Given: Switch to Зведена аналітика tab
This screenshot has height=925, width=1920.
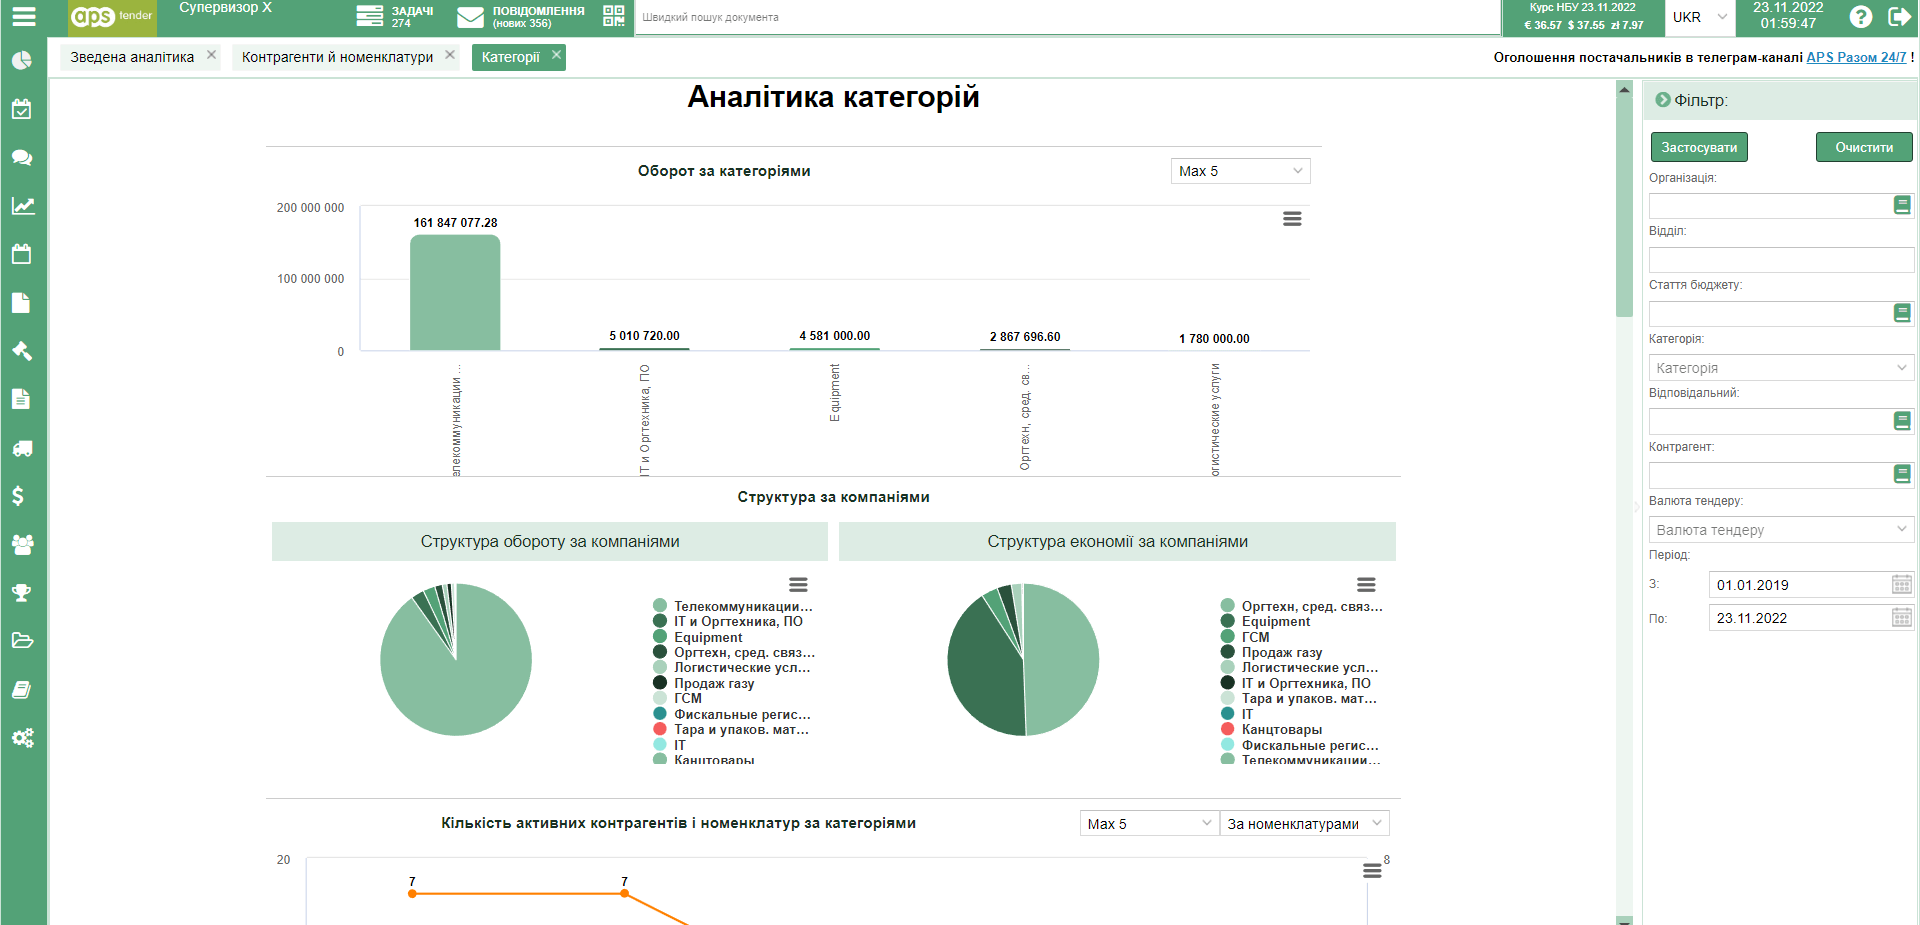Looking at the screenshot, I should click(132, 57).
